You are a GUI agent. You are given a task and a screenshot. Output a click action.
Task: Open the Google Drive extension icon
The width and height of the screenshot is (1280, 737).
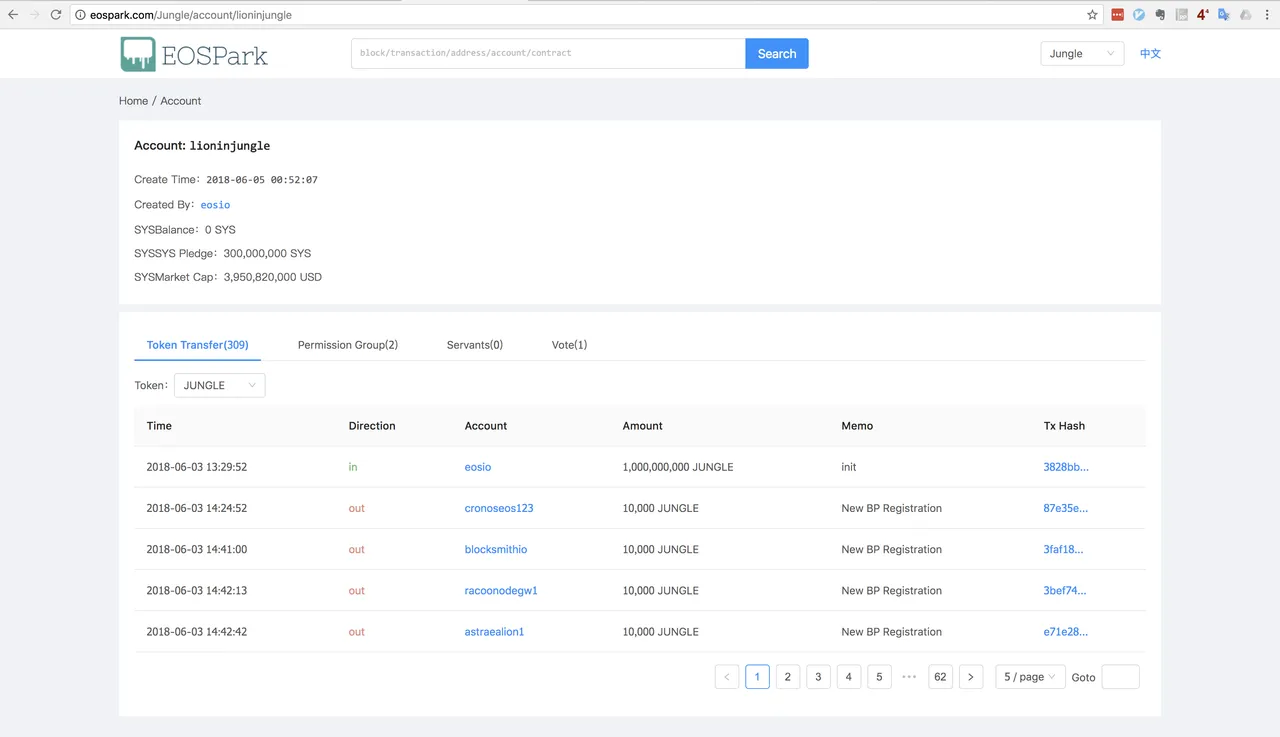(x=1245, y=15)
